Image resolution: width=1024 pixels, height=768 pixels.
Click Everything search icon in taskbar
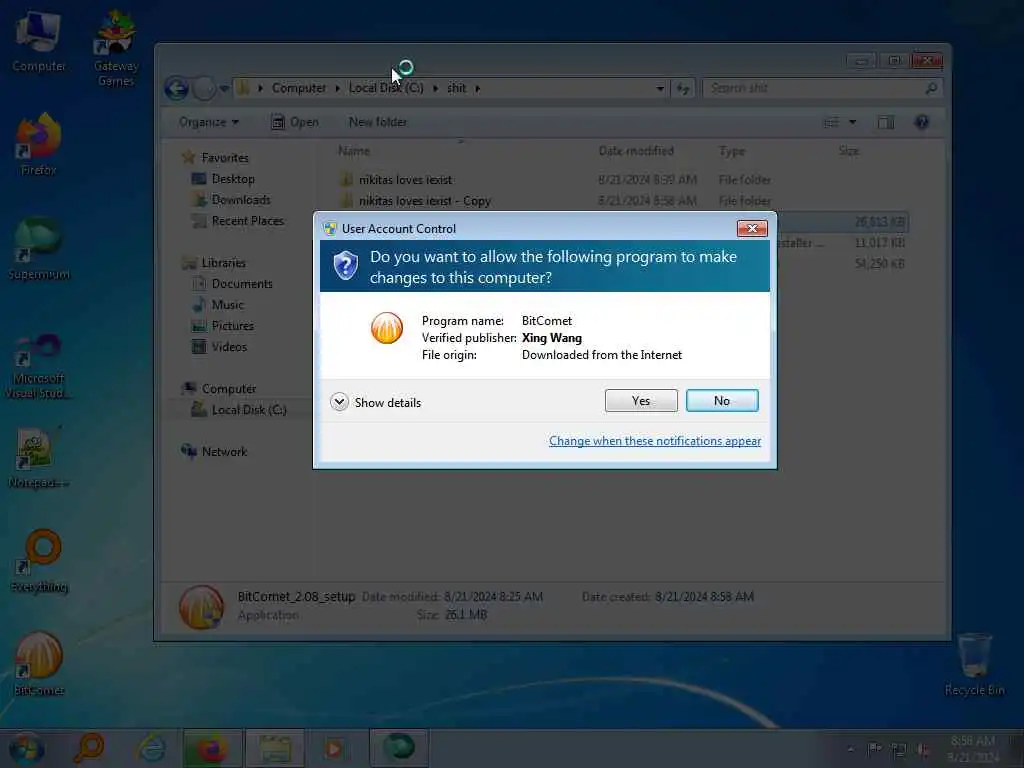pos(88,748)
